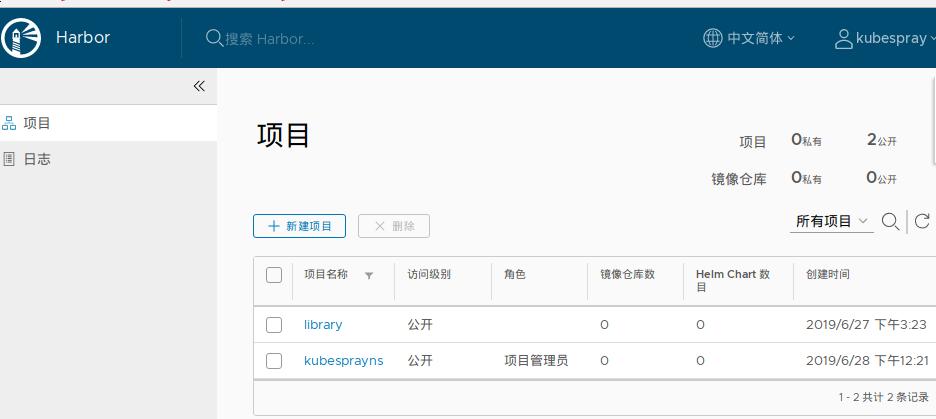
Task: Open the kubesprayns project link
Action: pos(343,361)
